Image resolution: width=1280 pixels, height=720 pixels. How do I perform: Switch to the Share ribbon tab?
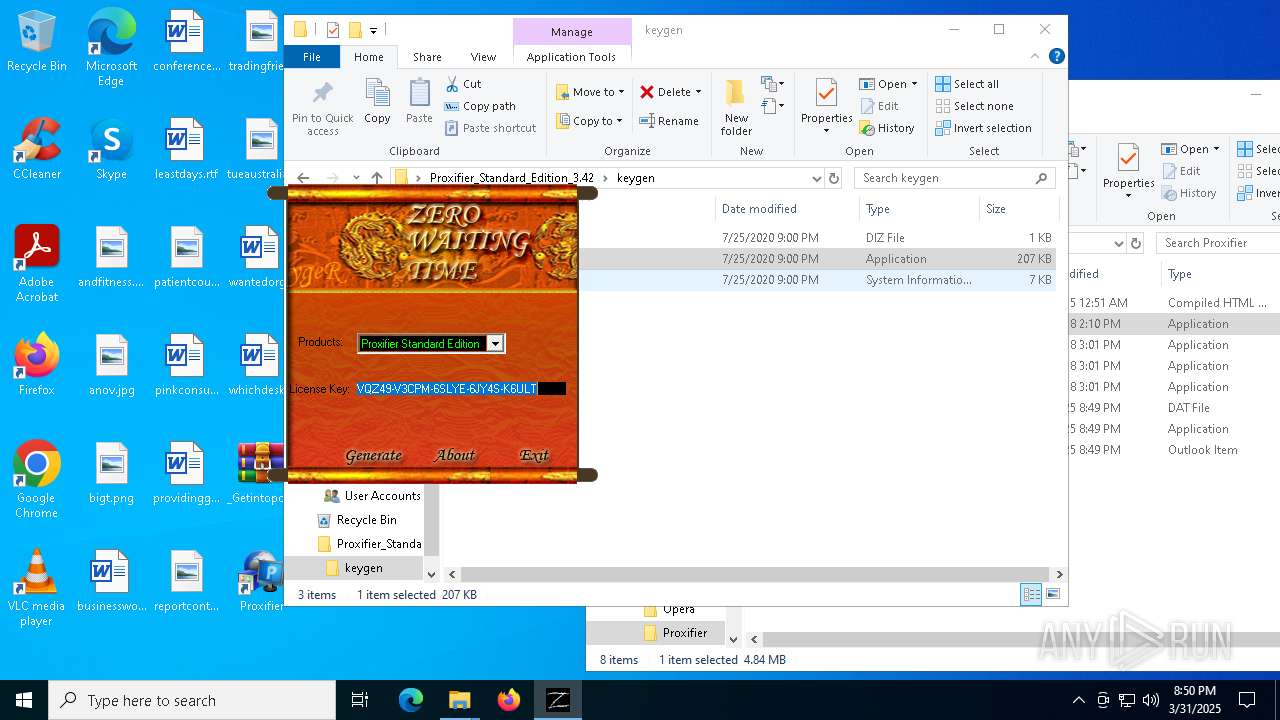427,57
